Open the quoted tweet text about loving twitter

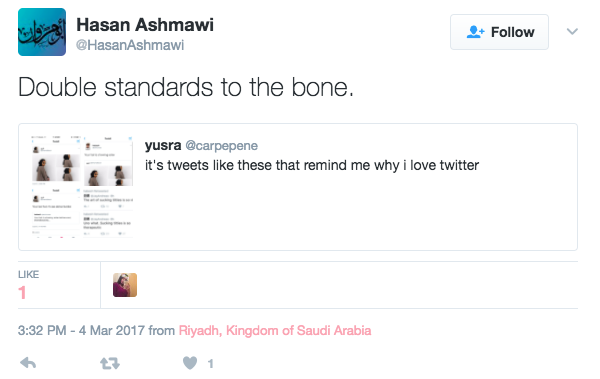click(312, 165)
